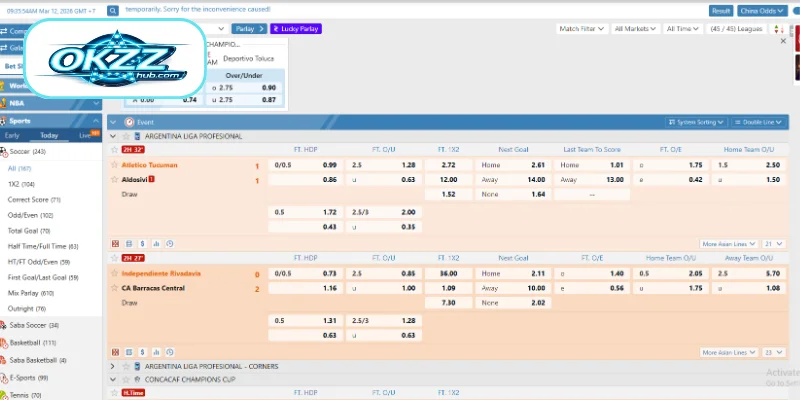Toggle the star next to Independiente Rivadavia
800x400 pixels.
point(115,274)
